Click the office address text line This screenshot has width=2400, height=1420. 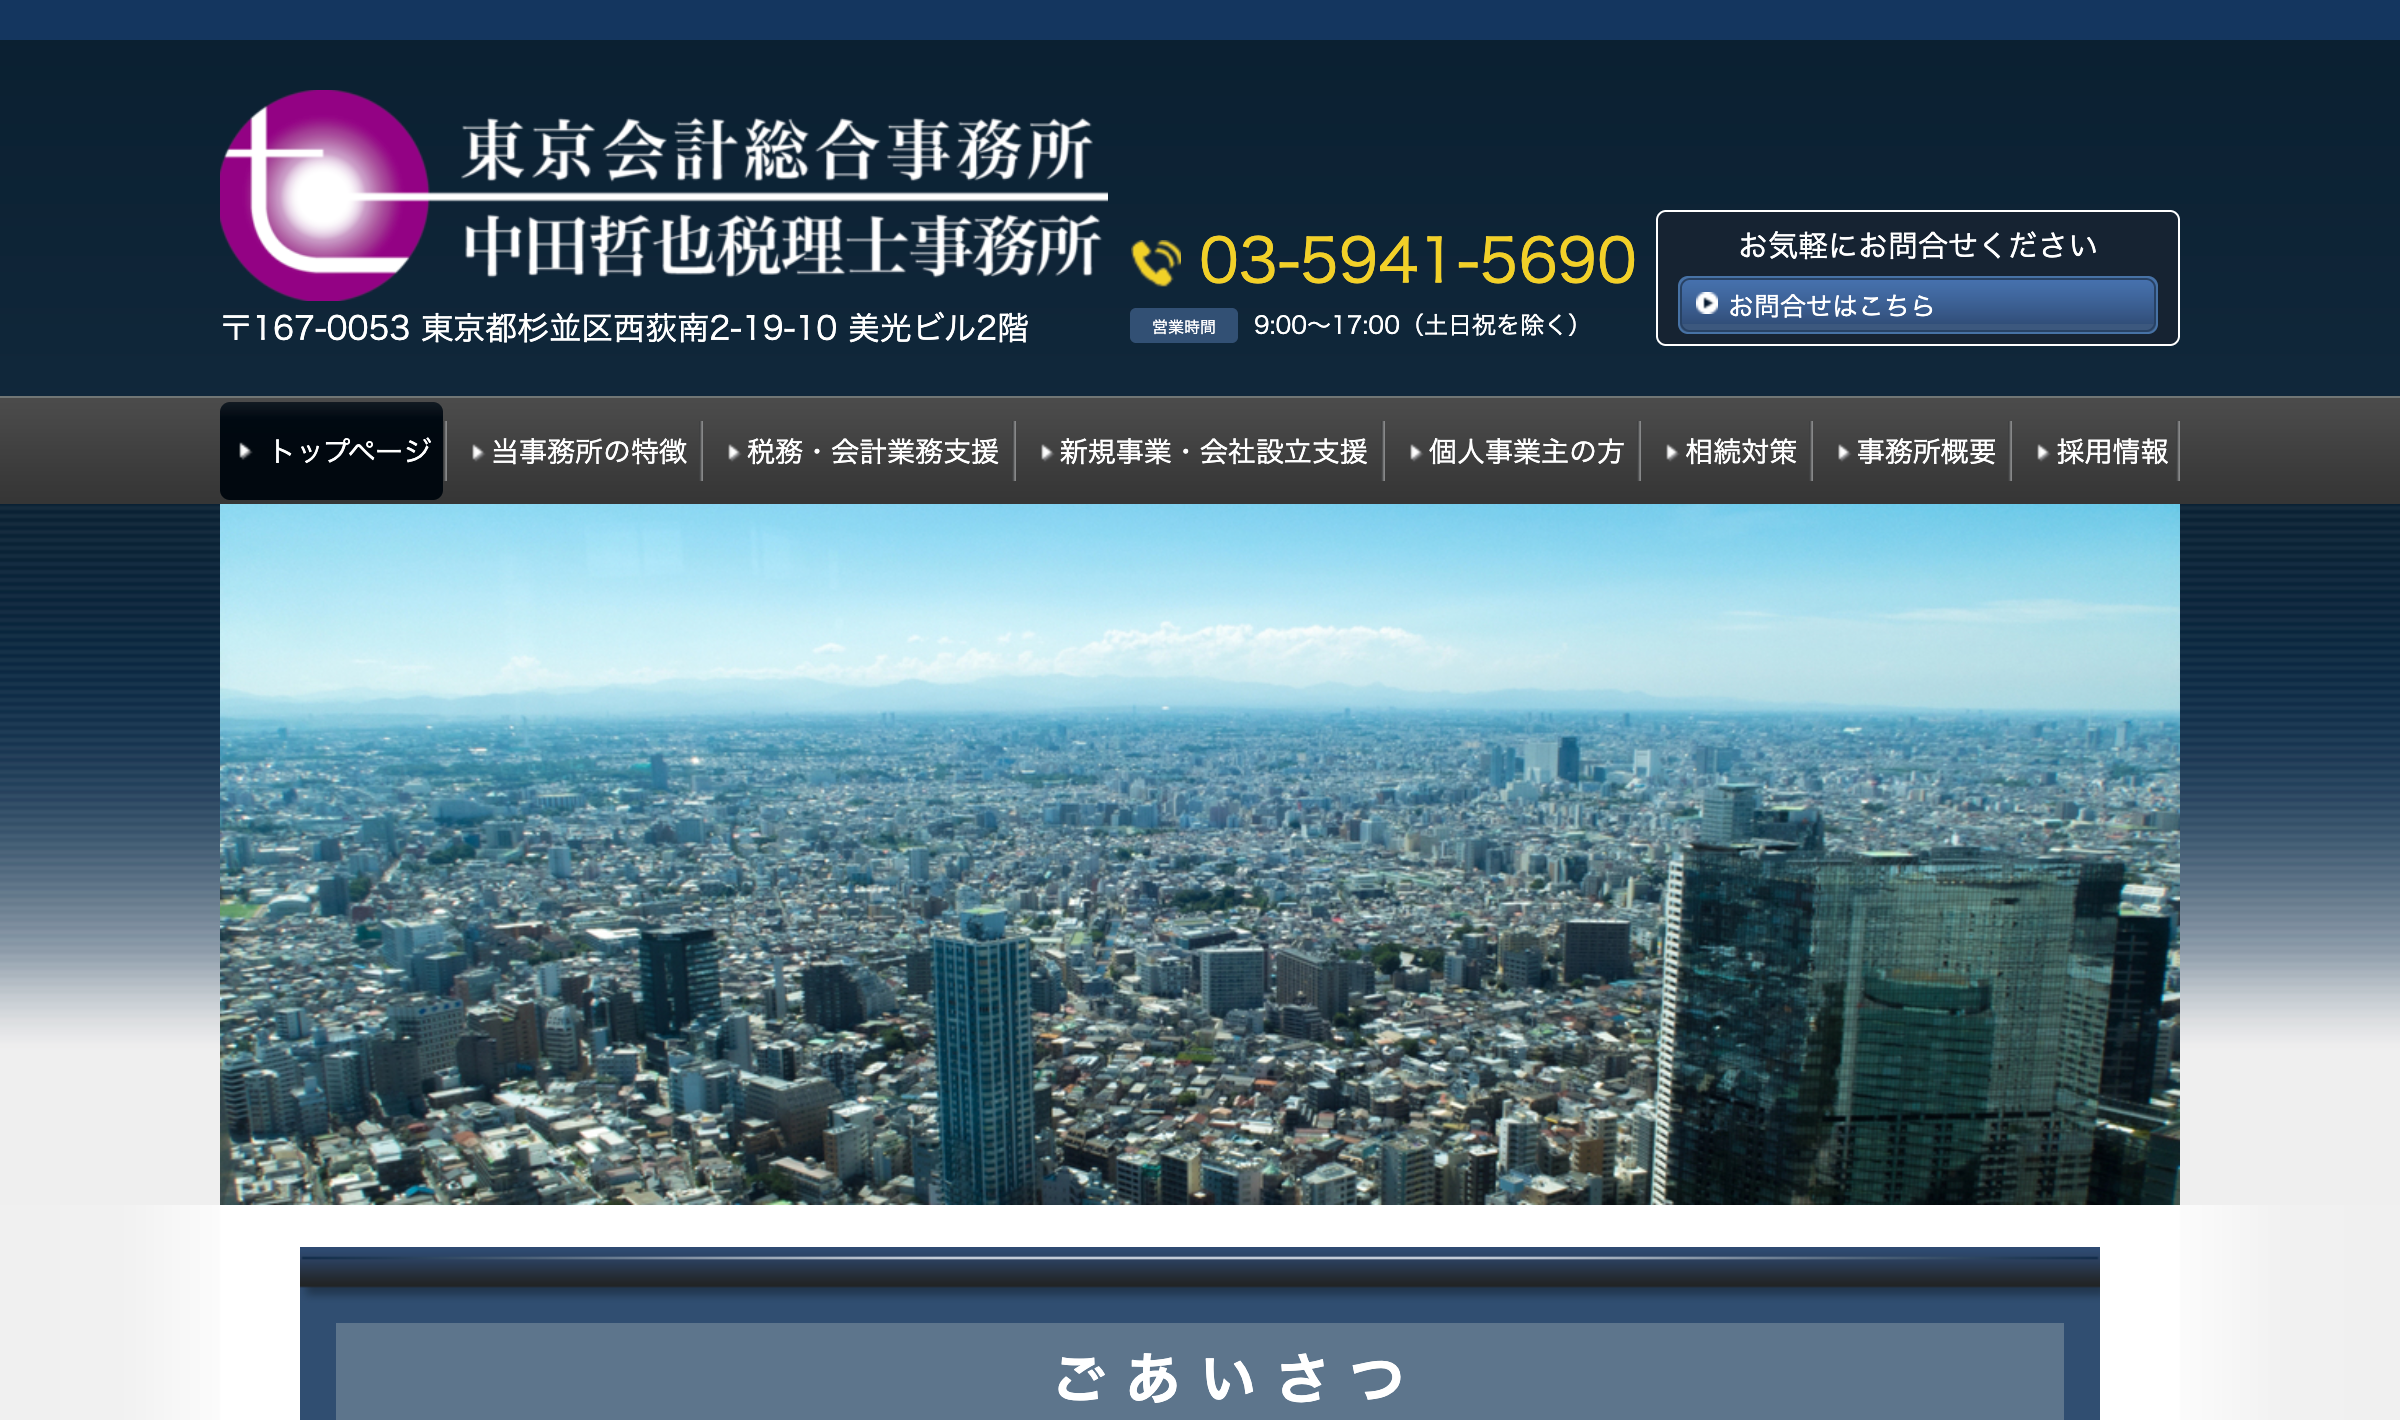pyautogui.click(x=624, y=328)
